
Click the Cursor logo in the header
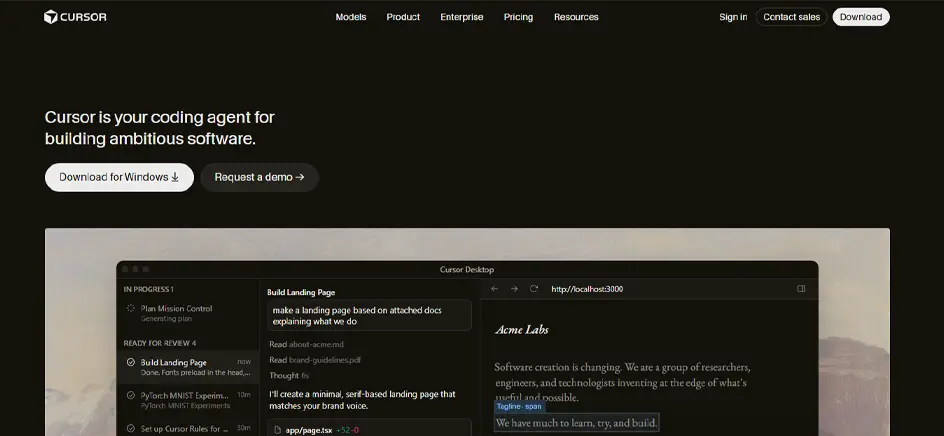pos(75,17)
